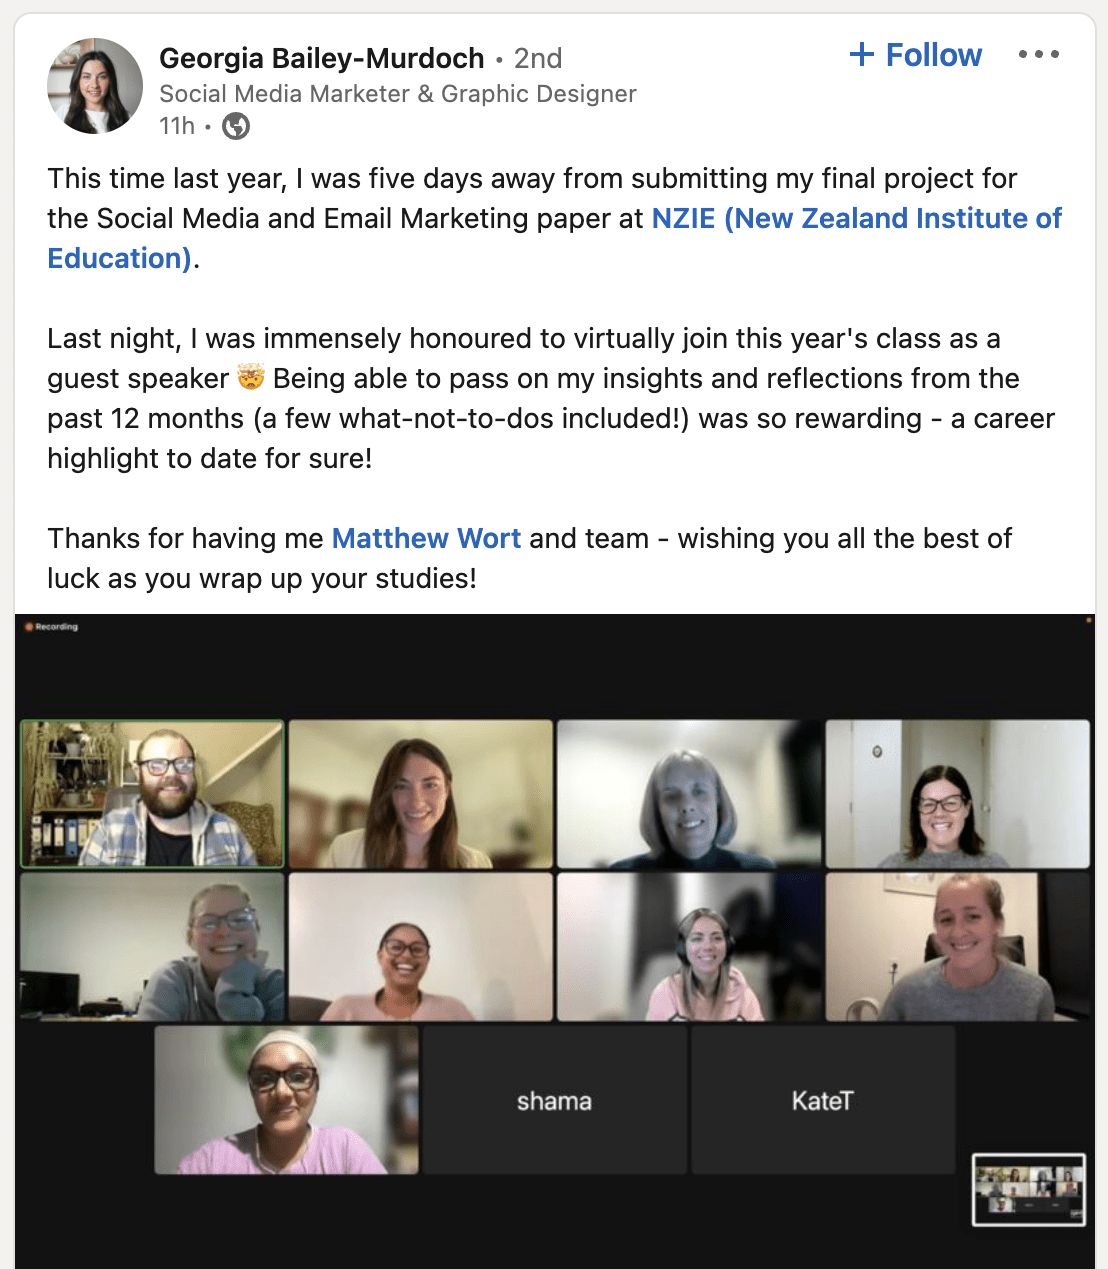Click the 11h post timestamp
Image resolution: width=1108 pixels, height=1269 pixels.
click(x=177, y=126)
